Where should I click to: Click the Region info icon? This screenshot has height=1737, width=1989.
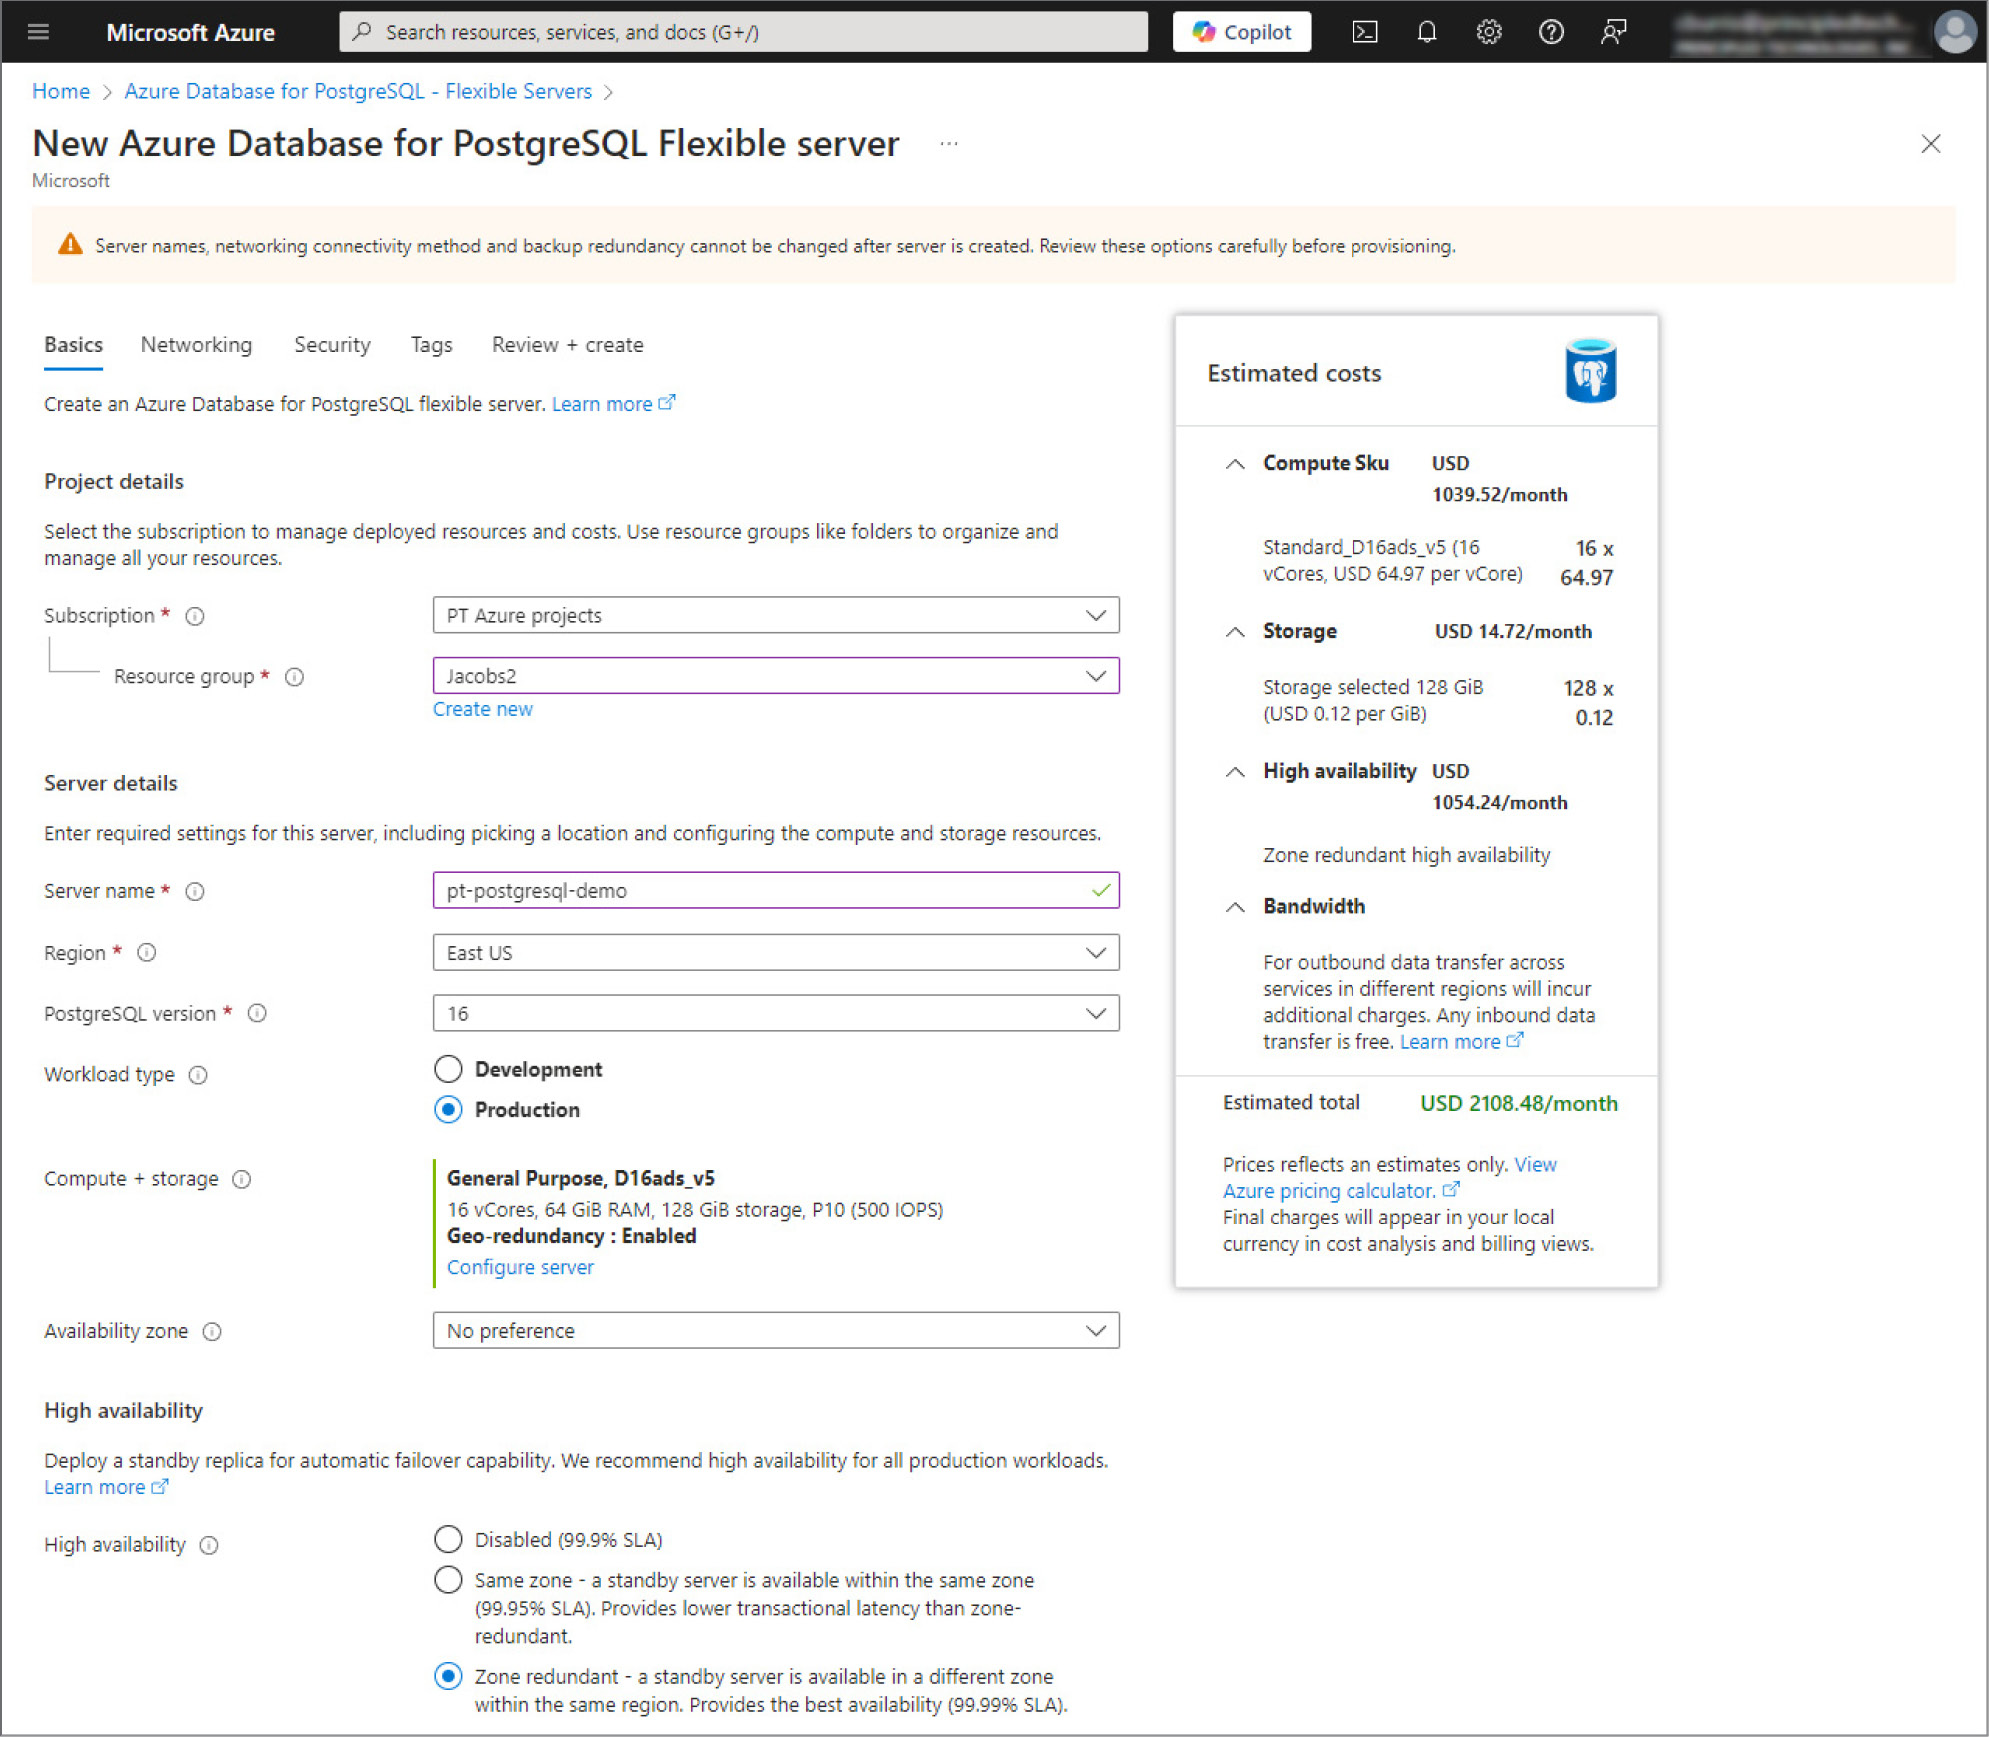147,953
